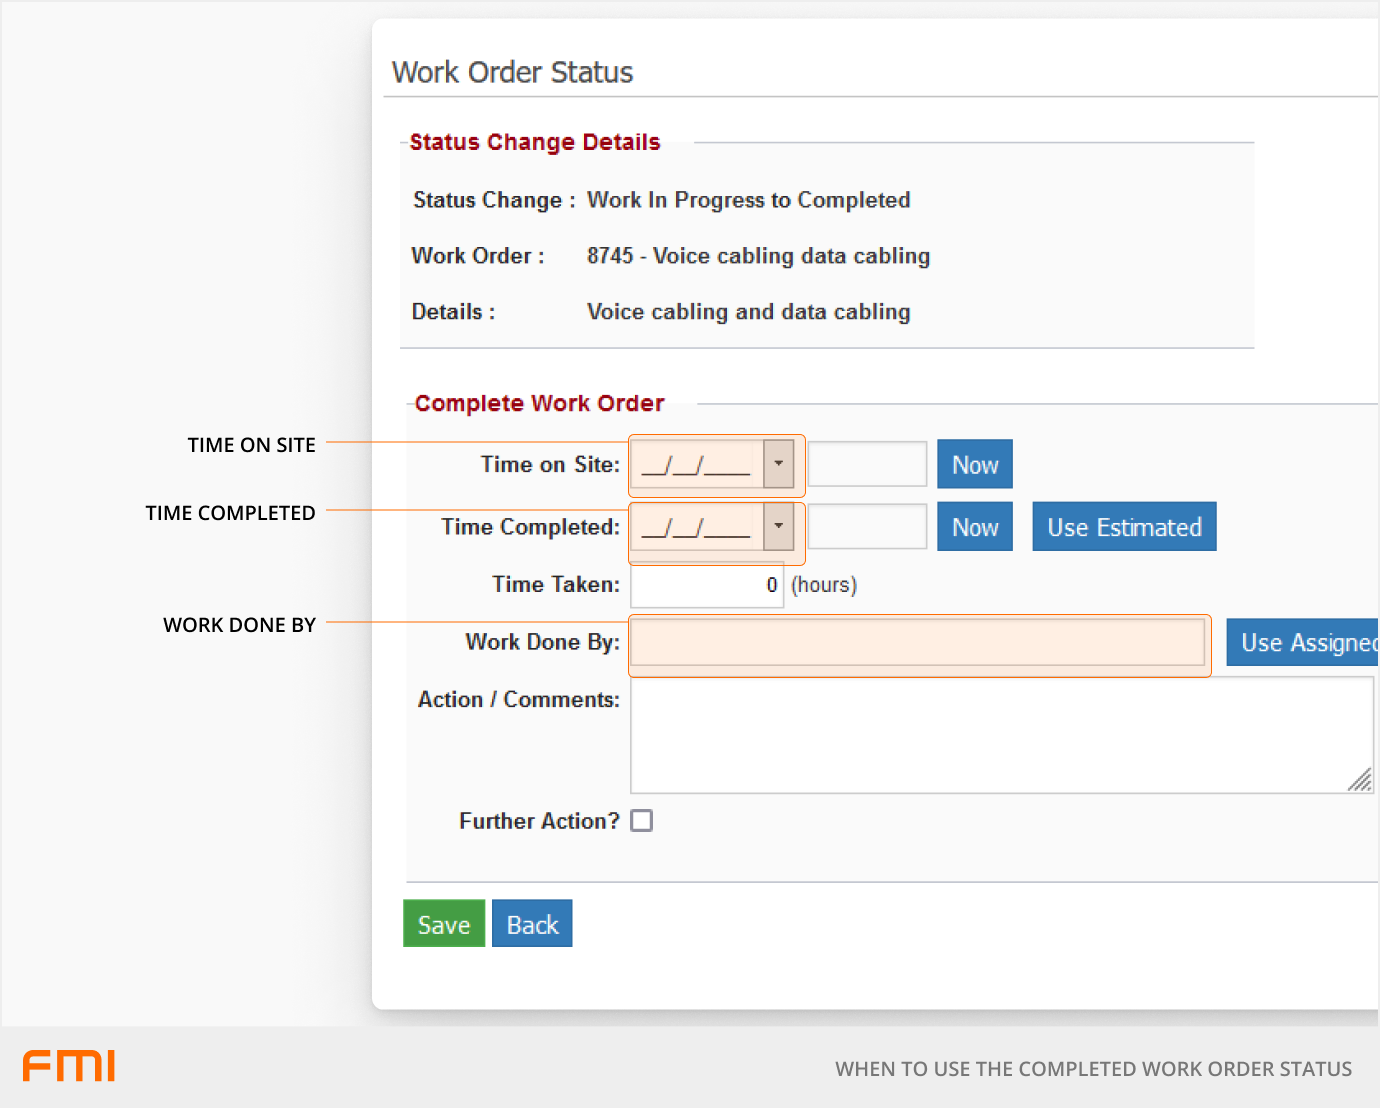The height and width of the screenshot is (1108, 1380).
Task: Grab the comments box resize handle
Action: [1360, 780]
